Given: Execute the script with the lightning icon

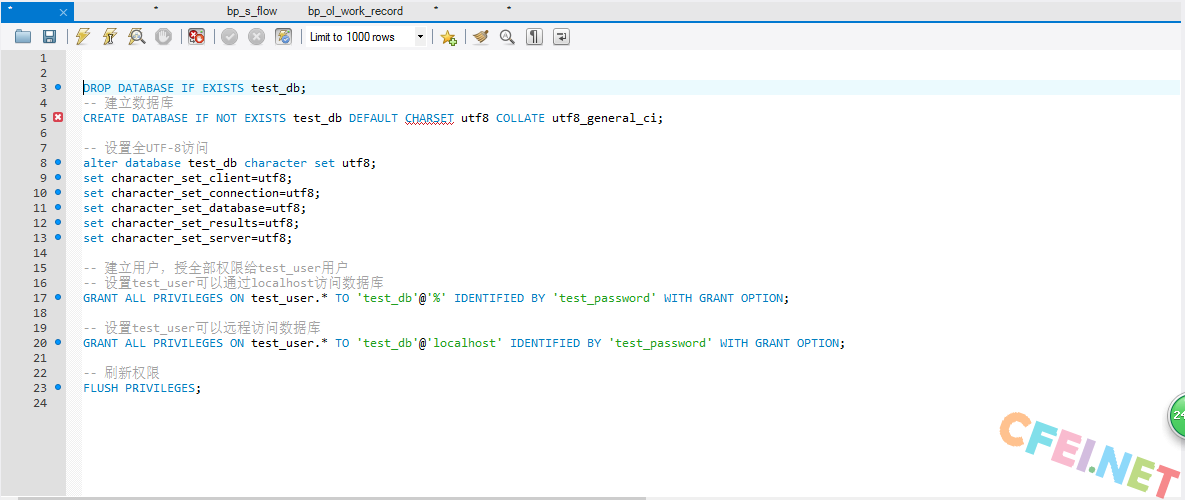Looking at the screenshot, I should click(x=83, y=37).
